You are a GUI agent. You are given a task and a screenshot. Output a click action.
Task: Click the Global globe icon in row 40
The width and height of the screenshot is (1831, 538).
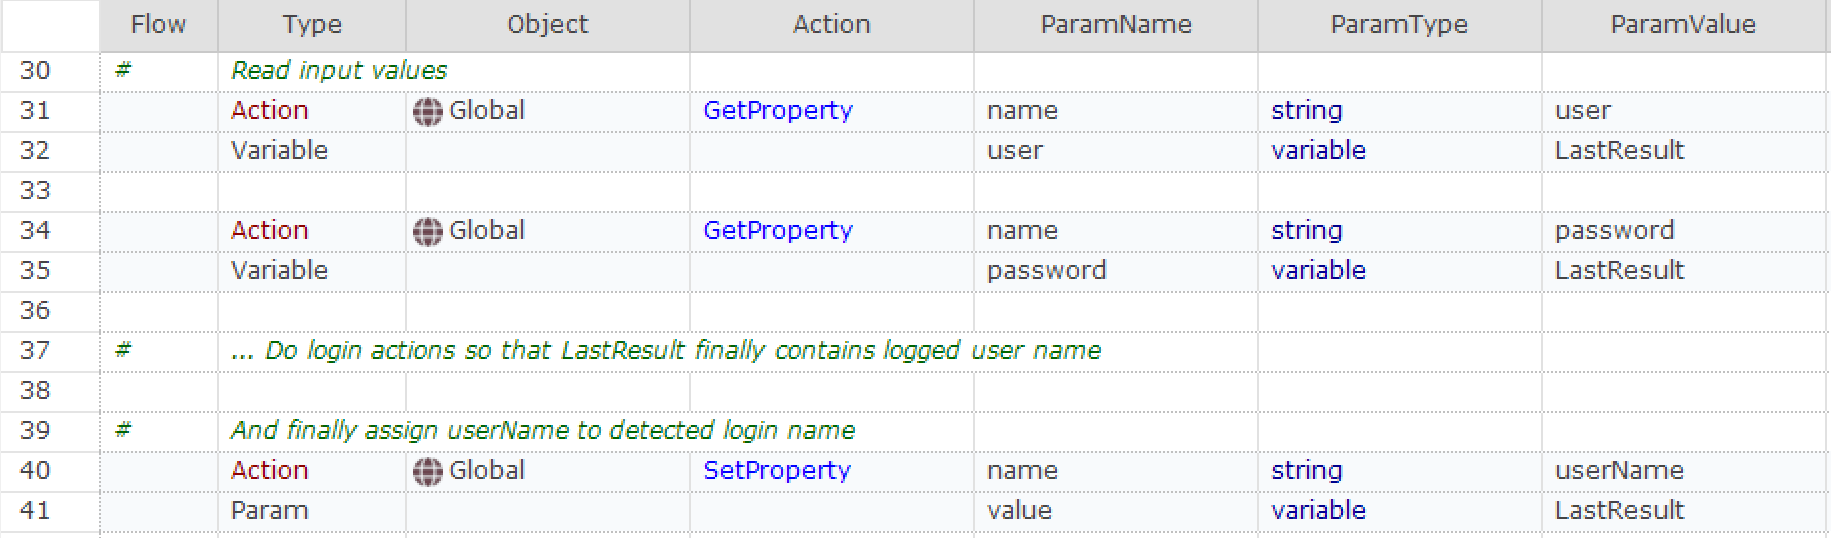pyautogui.click(x=427, y=471)
